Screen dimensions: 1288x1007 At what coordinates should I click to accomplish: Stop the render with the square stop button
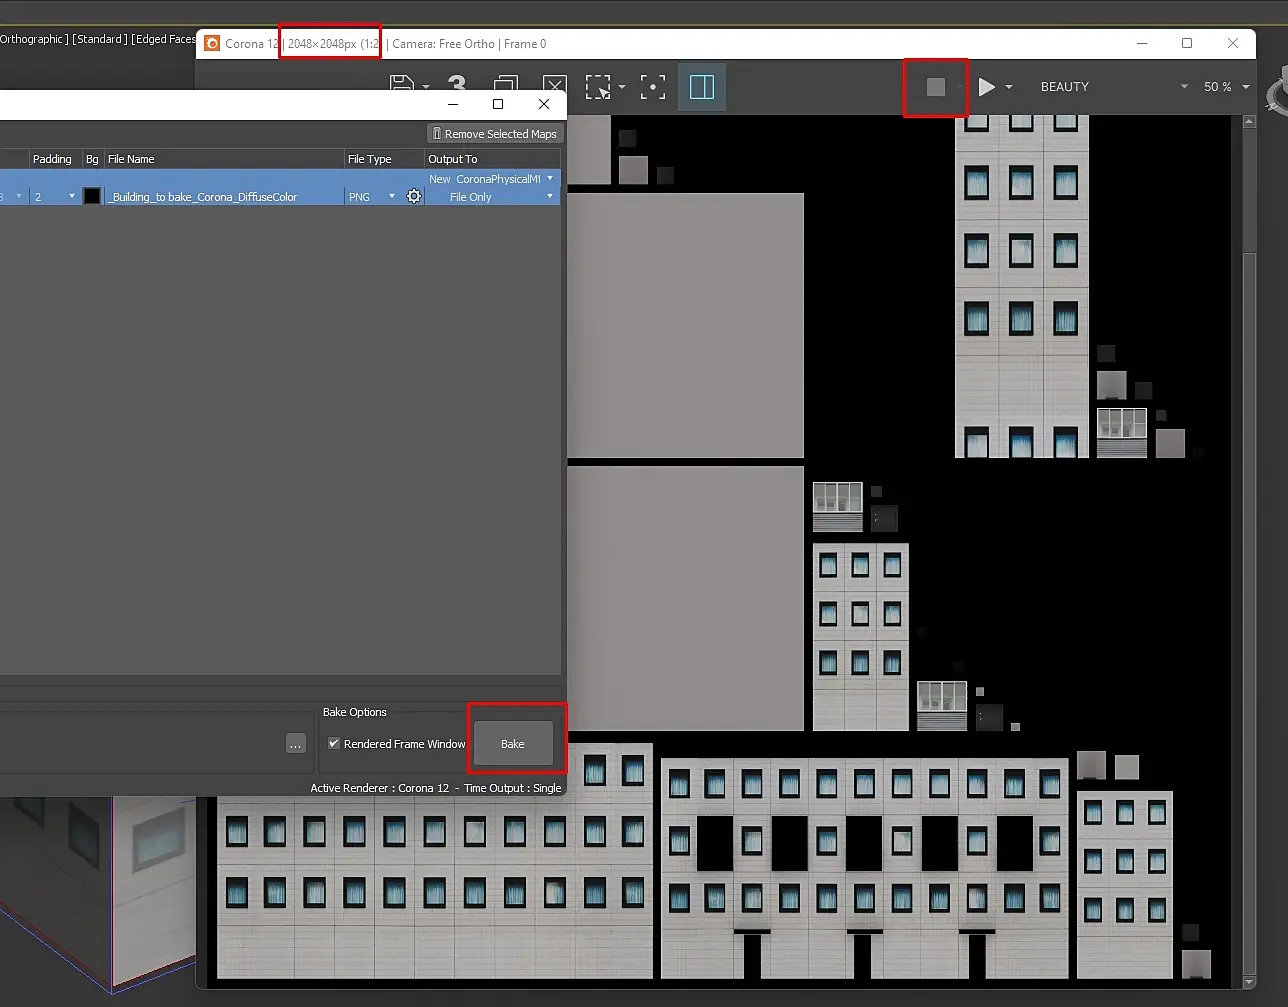(936, 87)
